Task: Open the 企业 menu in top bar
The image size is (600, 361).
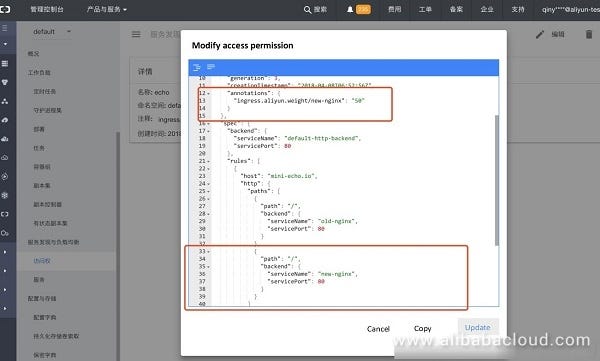Action: (x=487, y=9)
